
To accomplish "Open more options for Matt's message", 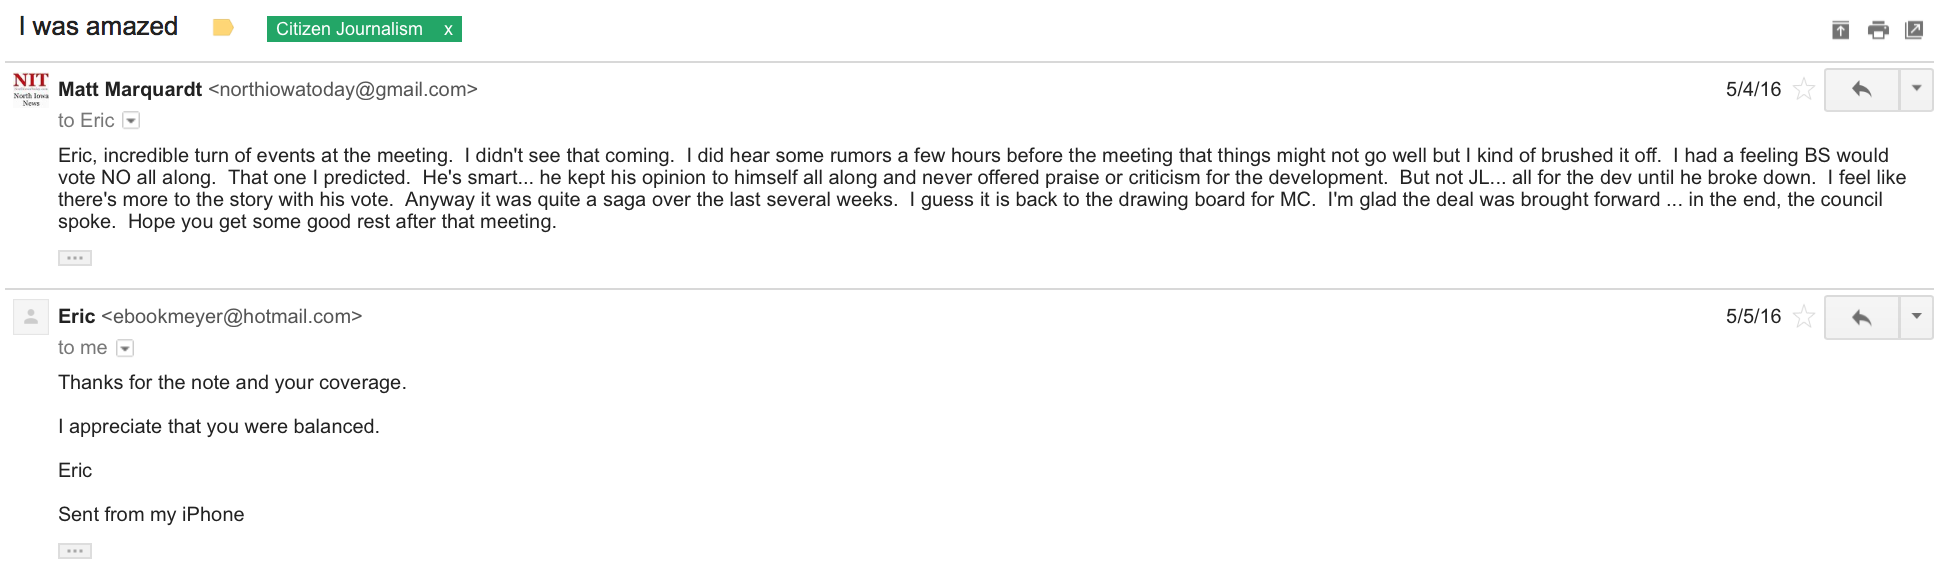I will click(1916, 90).
